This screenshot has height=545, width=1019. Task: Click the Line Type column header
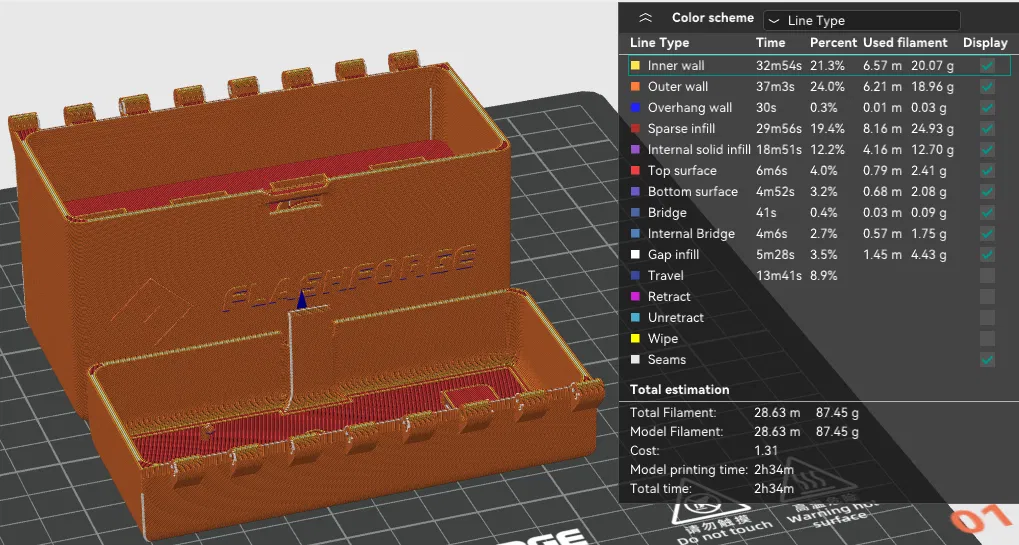tap(660, 43)
